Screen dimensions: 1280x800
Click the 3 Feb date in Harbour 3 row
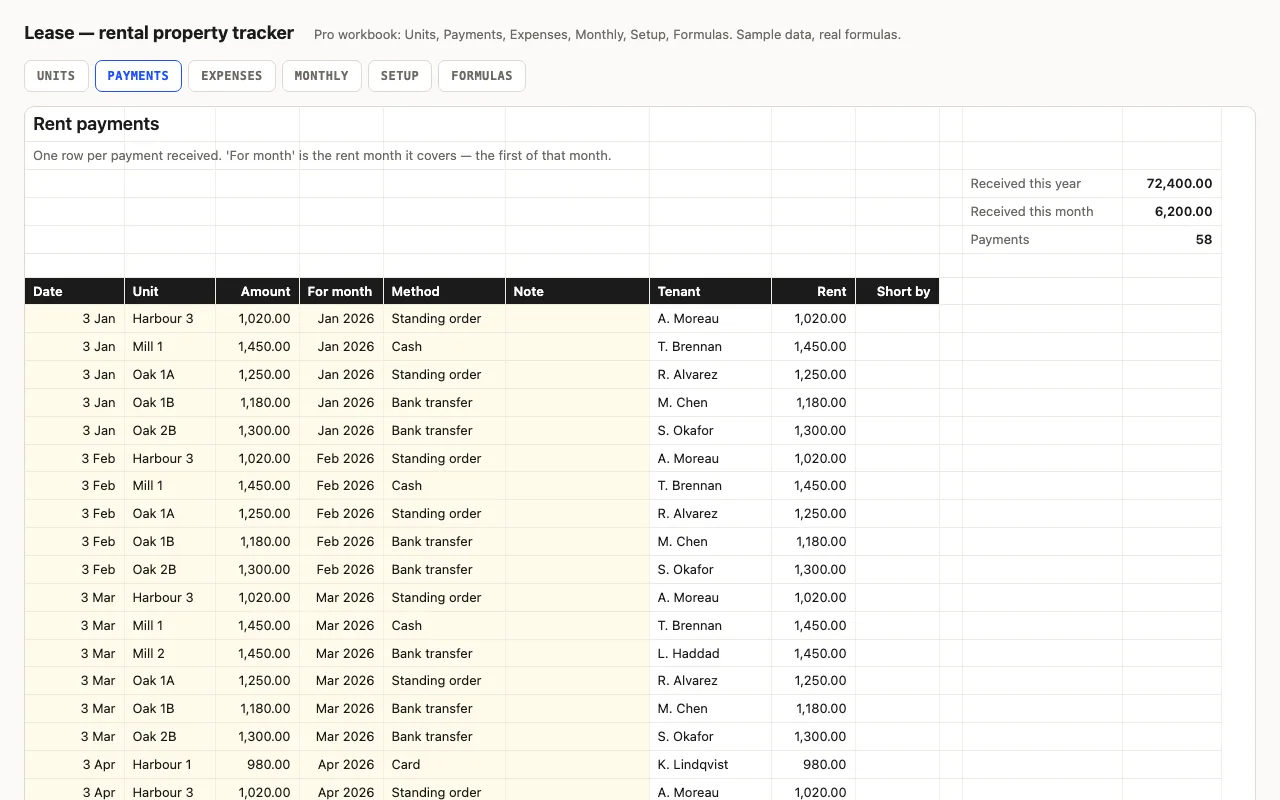click(75, 458)
